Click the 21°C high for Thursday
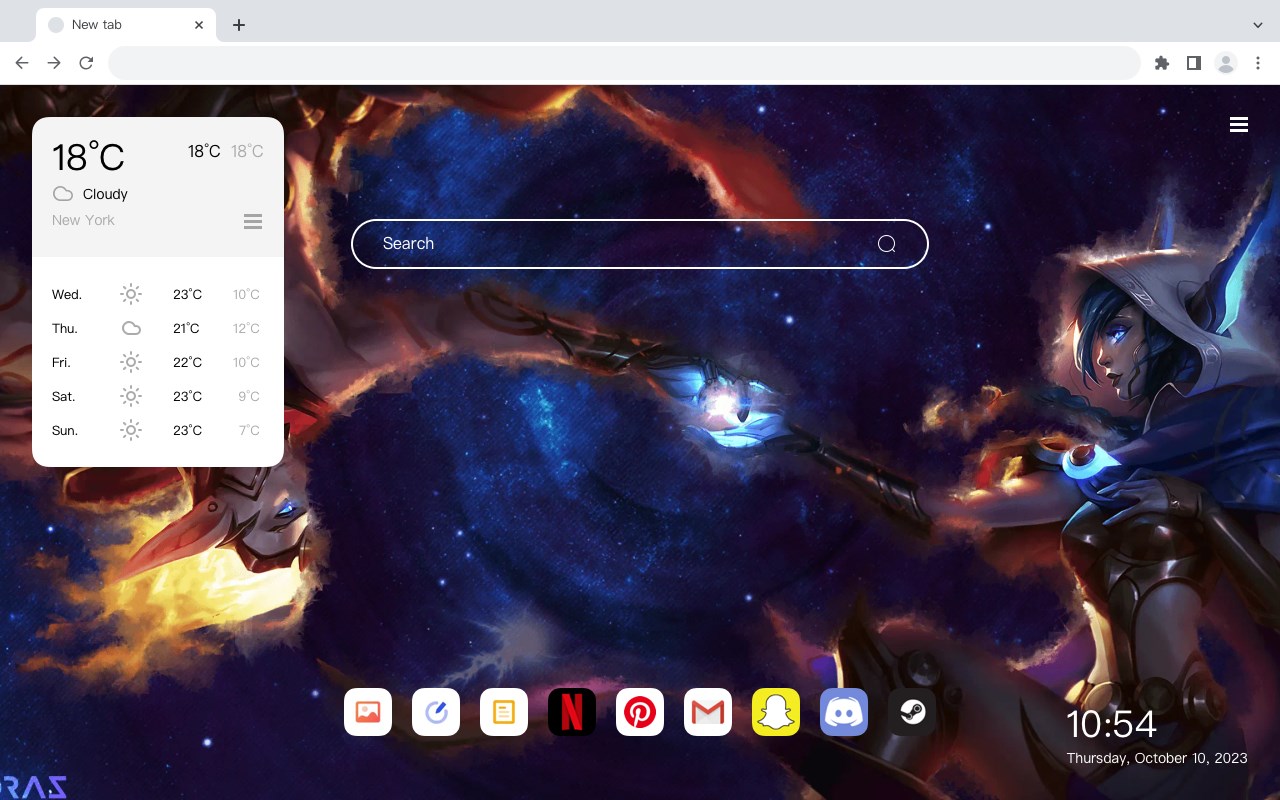This screenshot has height=800, width=1280. (186, 328)
